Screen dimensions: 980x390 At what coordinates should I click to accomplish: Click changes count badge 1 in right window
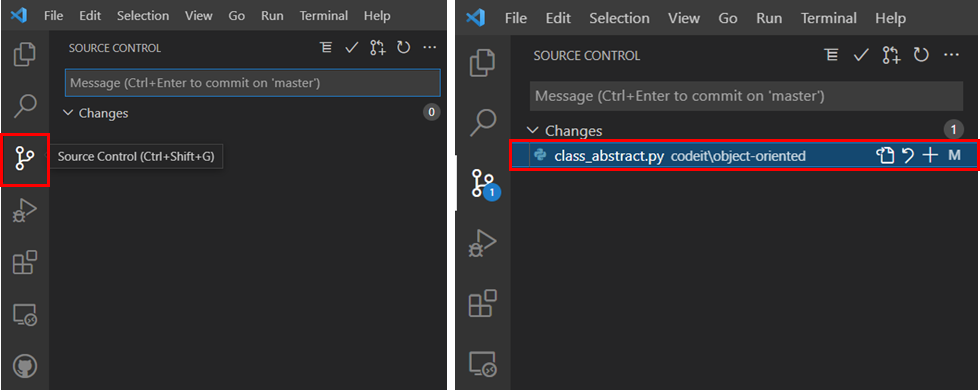point(953,130)
